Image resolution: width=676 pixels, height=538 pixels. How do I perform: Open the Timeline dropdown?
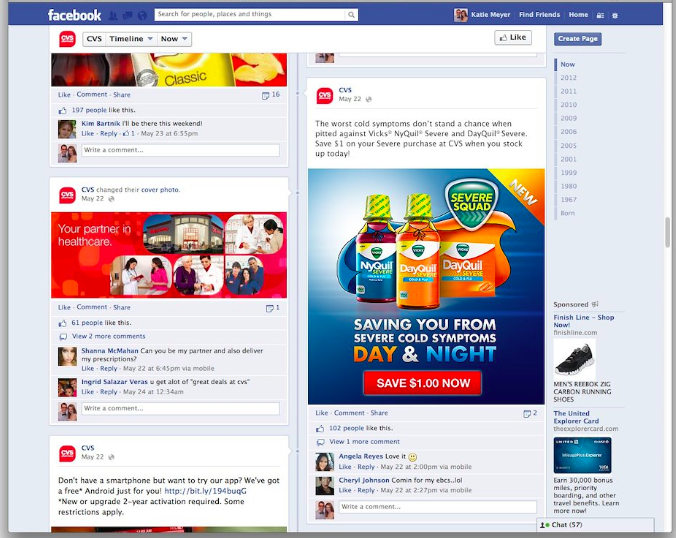(x=131, y=39)
